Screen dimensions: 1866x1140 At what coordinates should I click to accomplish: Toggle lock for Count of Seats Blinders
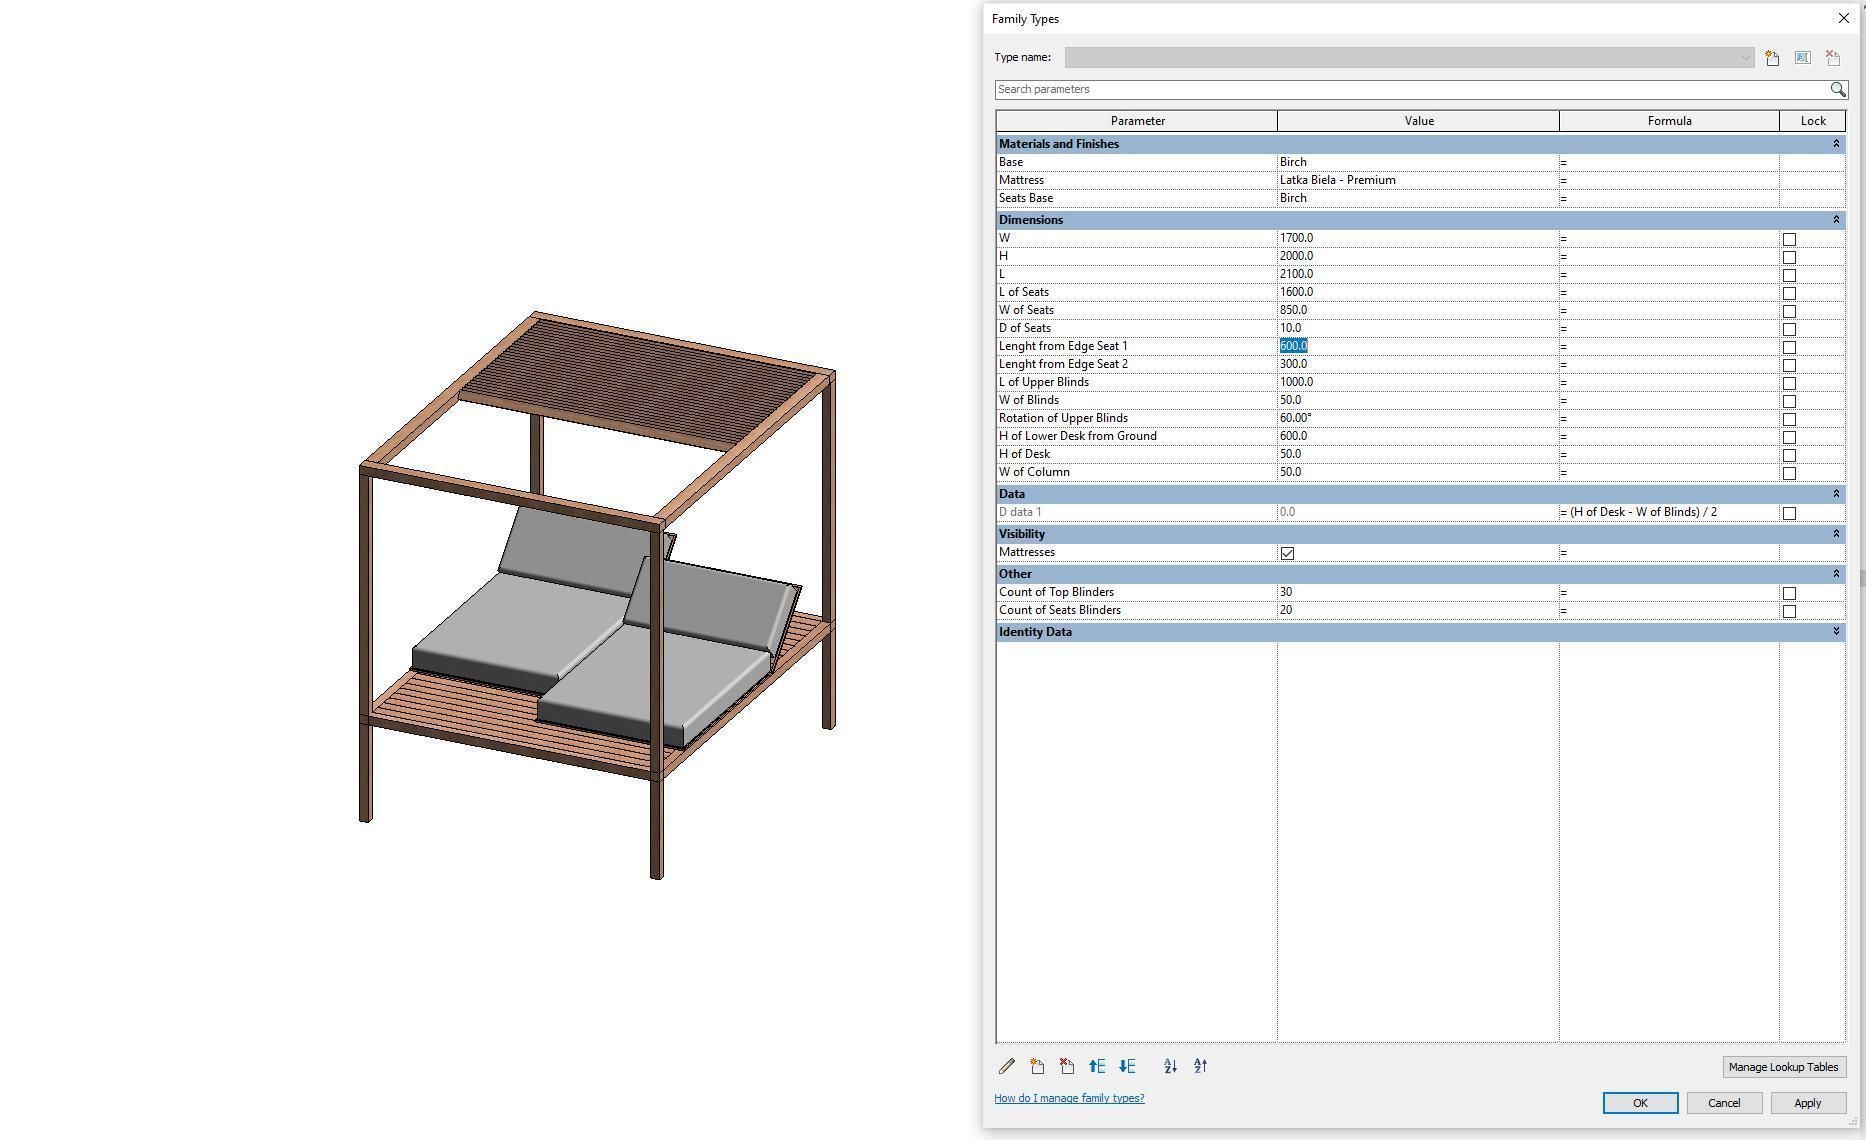(1789, 611)
